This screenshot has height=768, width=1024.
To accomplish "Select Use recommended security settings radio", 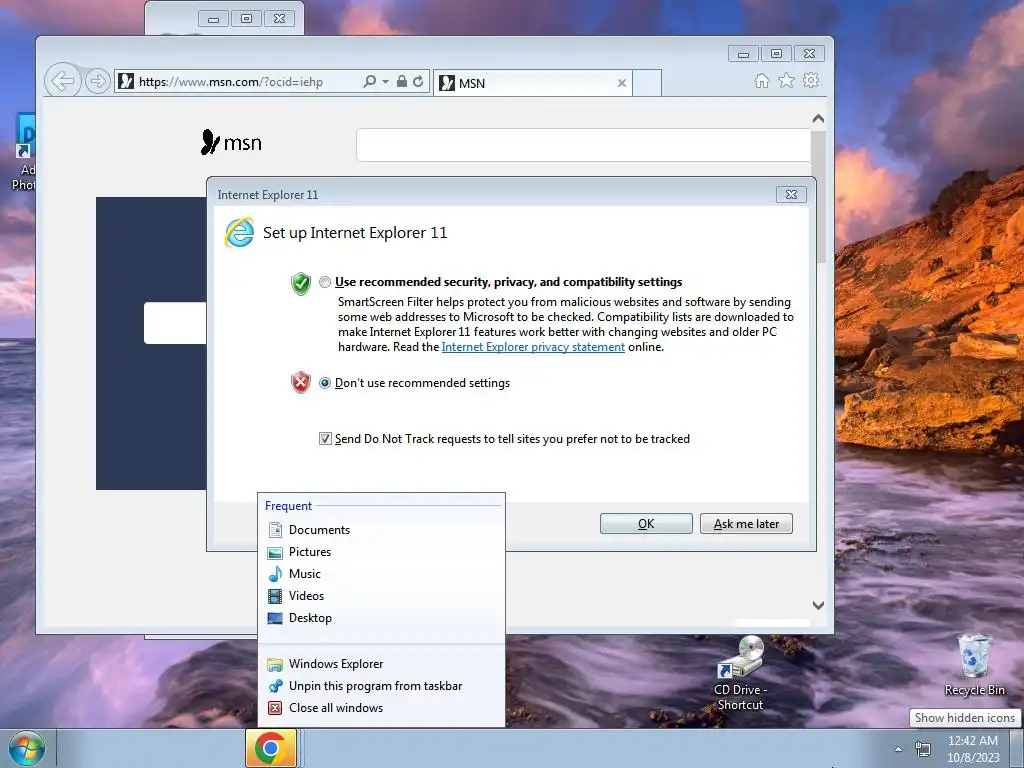I will click(x=325, y=282).
